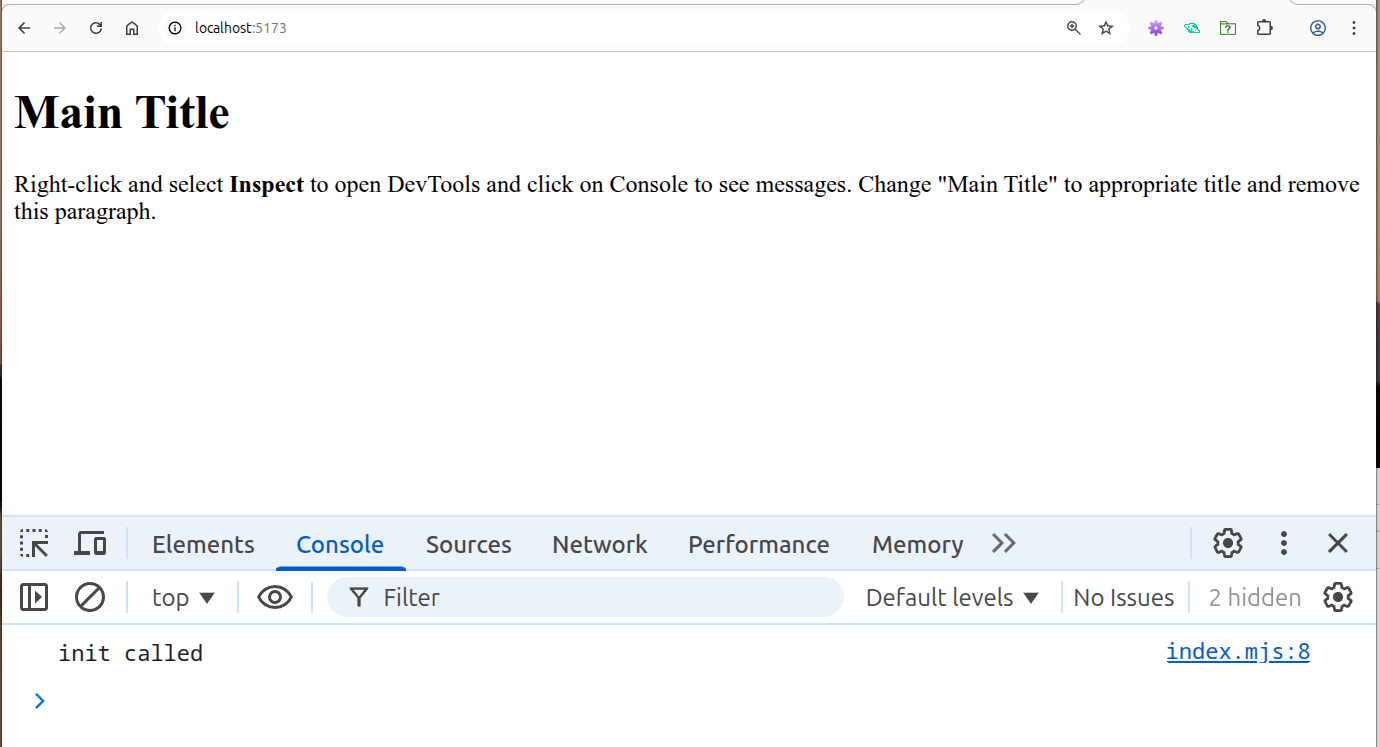The image size is (1380, 747).
Task: Reload the localhost page
Action: pyautogui.click(x=95, y=27)
